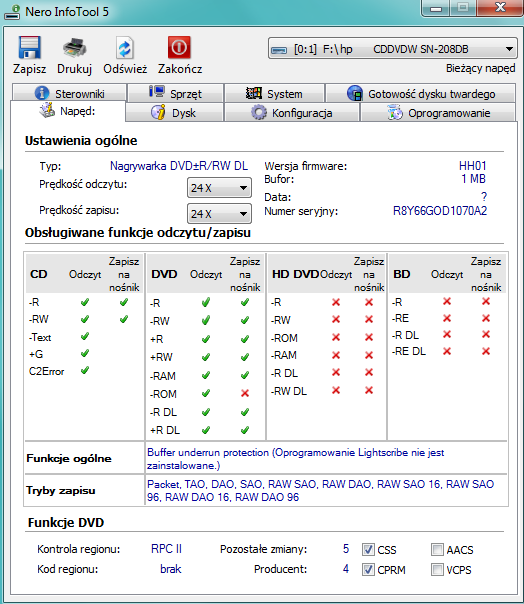
Task: Click the Nero InfoTool title bar icon
Action: tap(12, 12)
